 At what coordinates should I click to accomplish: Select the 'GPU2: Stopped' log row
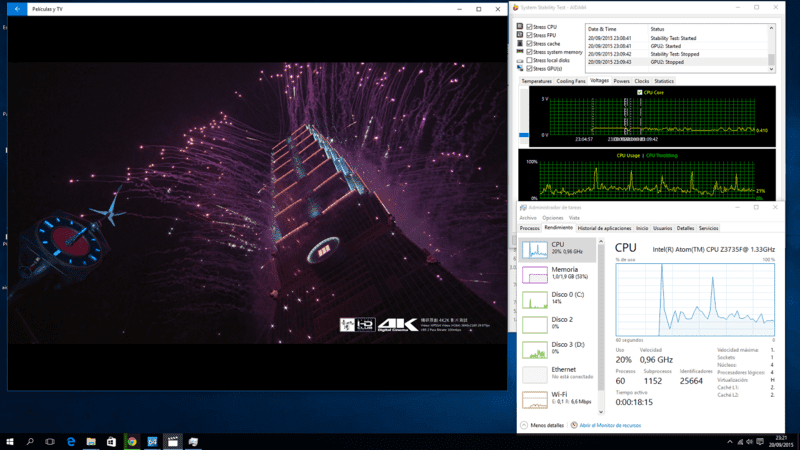[x=677, y=62]
